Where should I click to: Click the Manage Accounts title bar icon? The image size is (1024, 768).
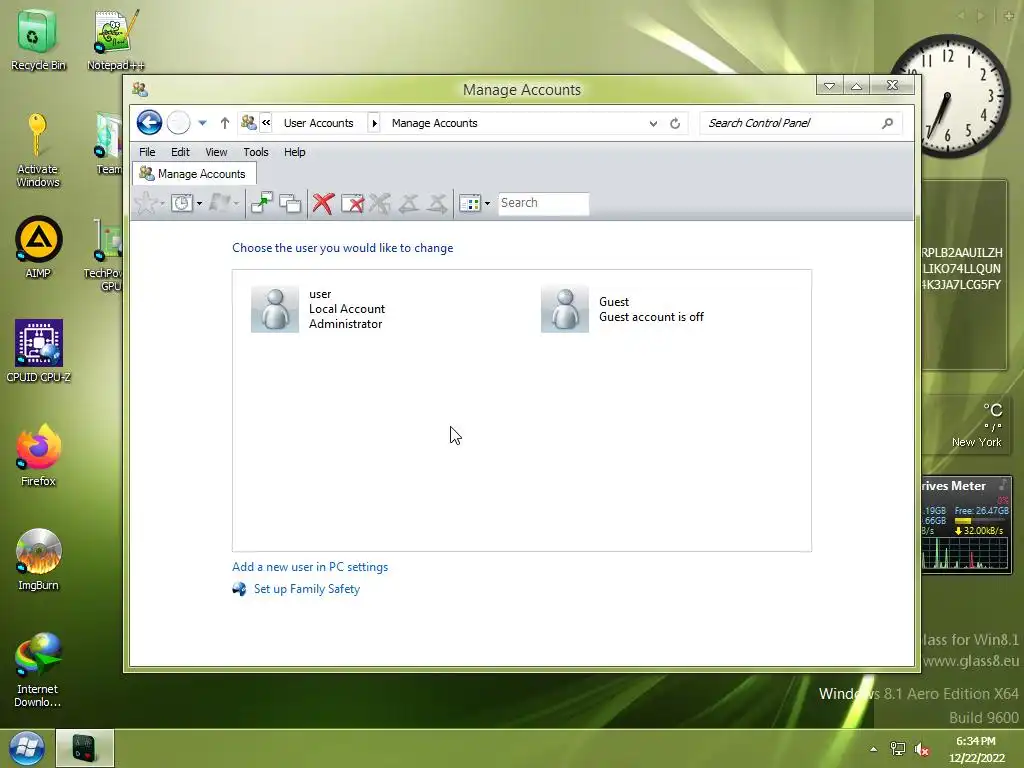pos(140,89)
